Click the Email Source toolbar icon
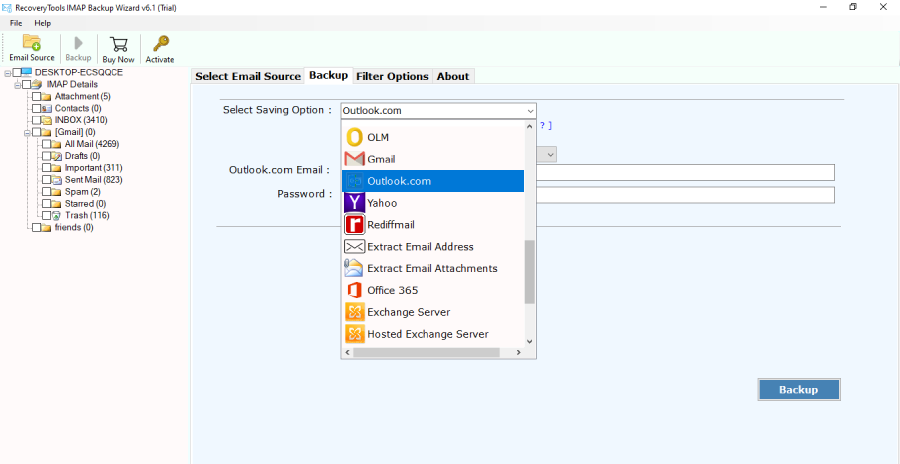The image size is (900, 464). tap(32, 47)
